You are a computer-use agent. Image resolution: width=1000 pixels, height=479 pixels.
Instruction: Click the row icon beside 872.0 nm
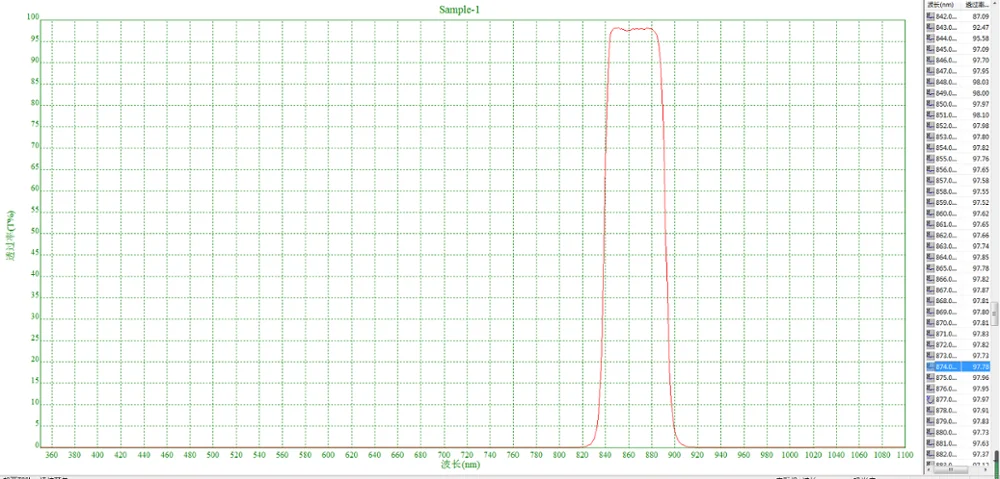click(x=930, y=344)
